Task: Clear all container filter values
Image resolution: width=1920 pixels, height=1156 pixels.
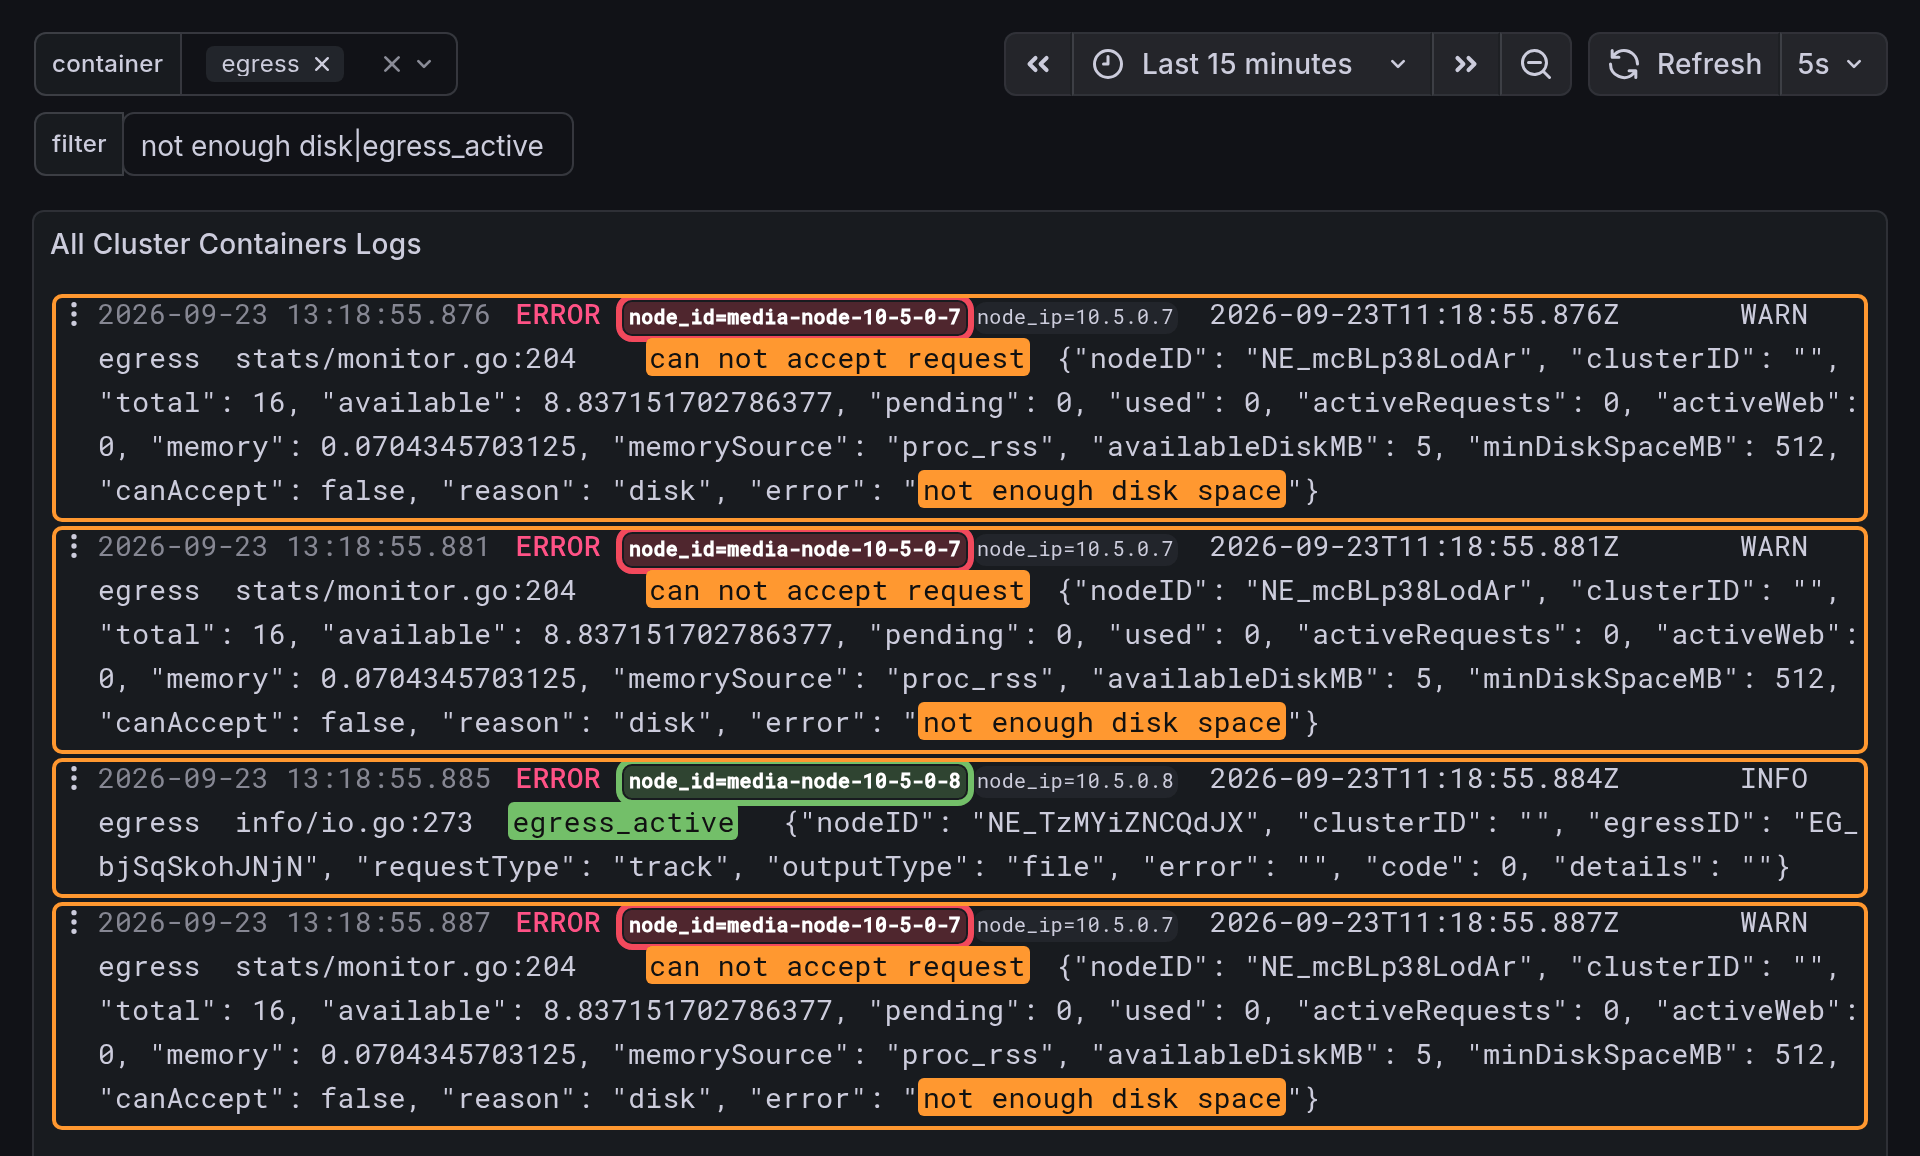Action: point(392,64)
